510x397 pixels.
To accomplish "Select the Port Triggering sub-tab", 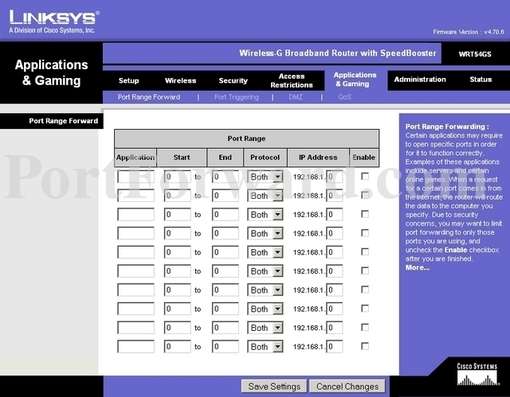I will point(236,97).
